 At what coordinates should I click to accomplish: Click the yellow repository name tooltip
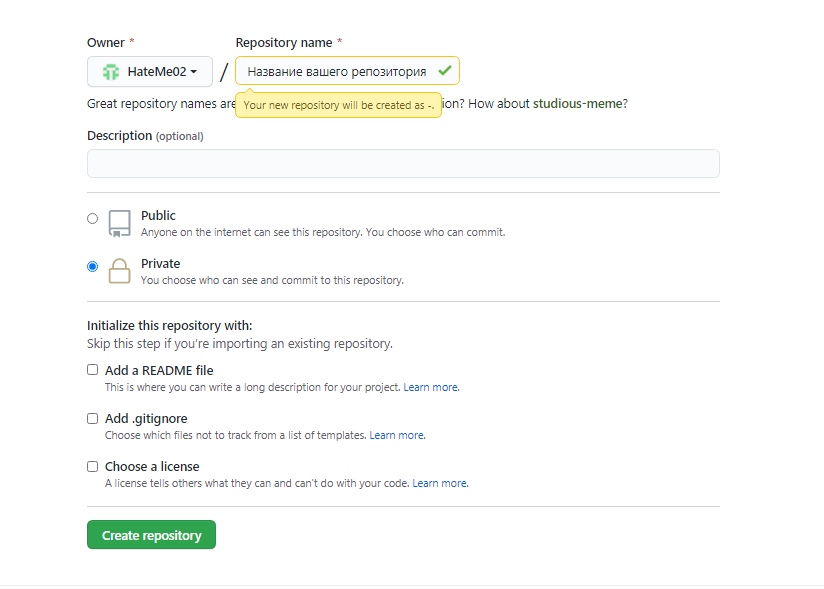[339, 105]
